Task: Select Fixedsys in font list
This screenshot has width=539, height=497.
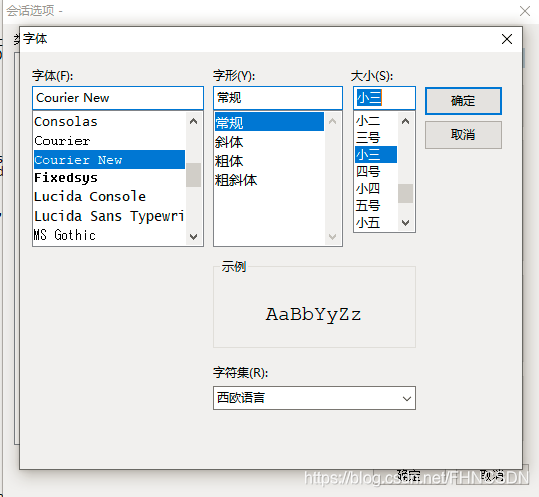Action: [109, 178]
